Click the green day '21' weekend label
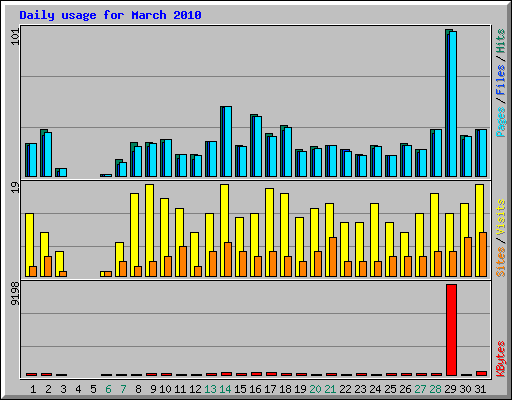Screen dimensions: 512x400 pyautogui.click(x=330, y=389)
